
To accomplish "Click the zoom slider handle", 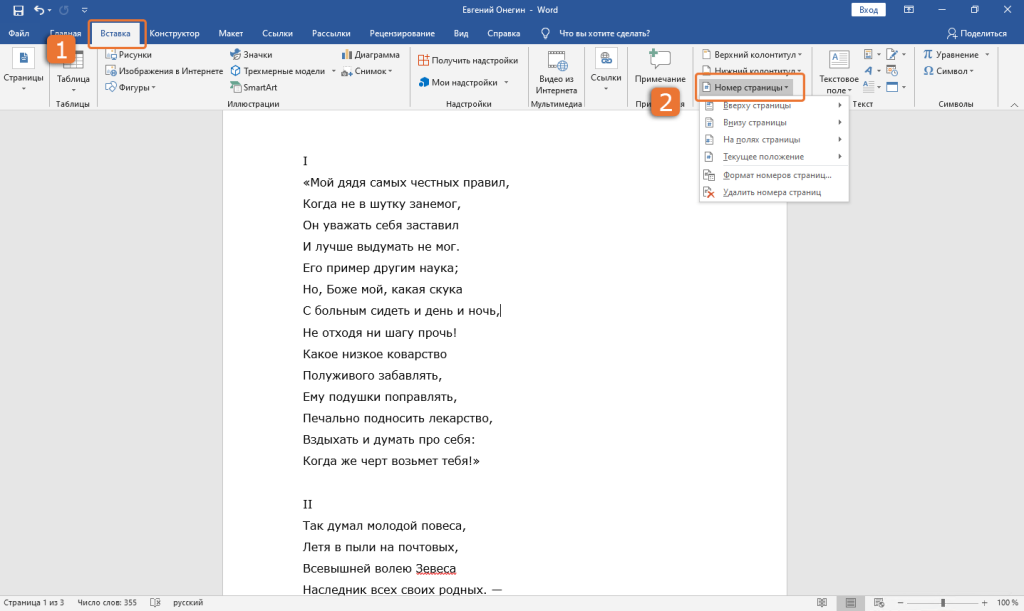I will click(943, 603).
